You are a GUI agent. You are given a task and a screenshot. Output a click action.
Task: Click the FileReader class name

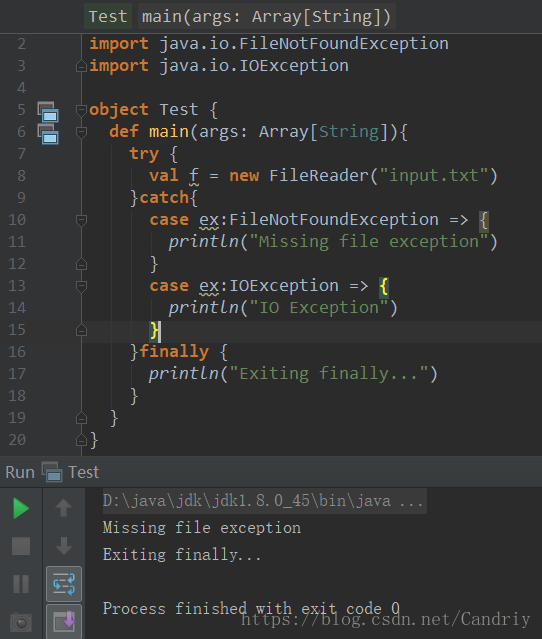pyautogui.click(x=319, y=176)
